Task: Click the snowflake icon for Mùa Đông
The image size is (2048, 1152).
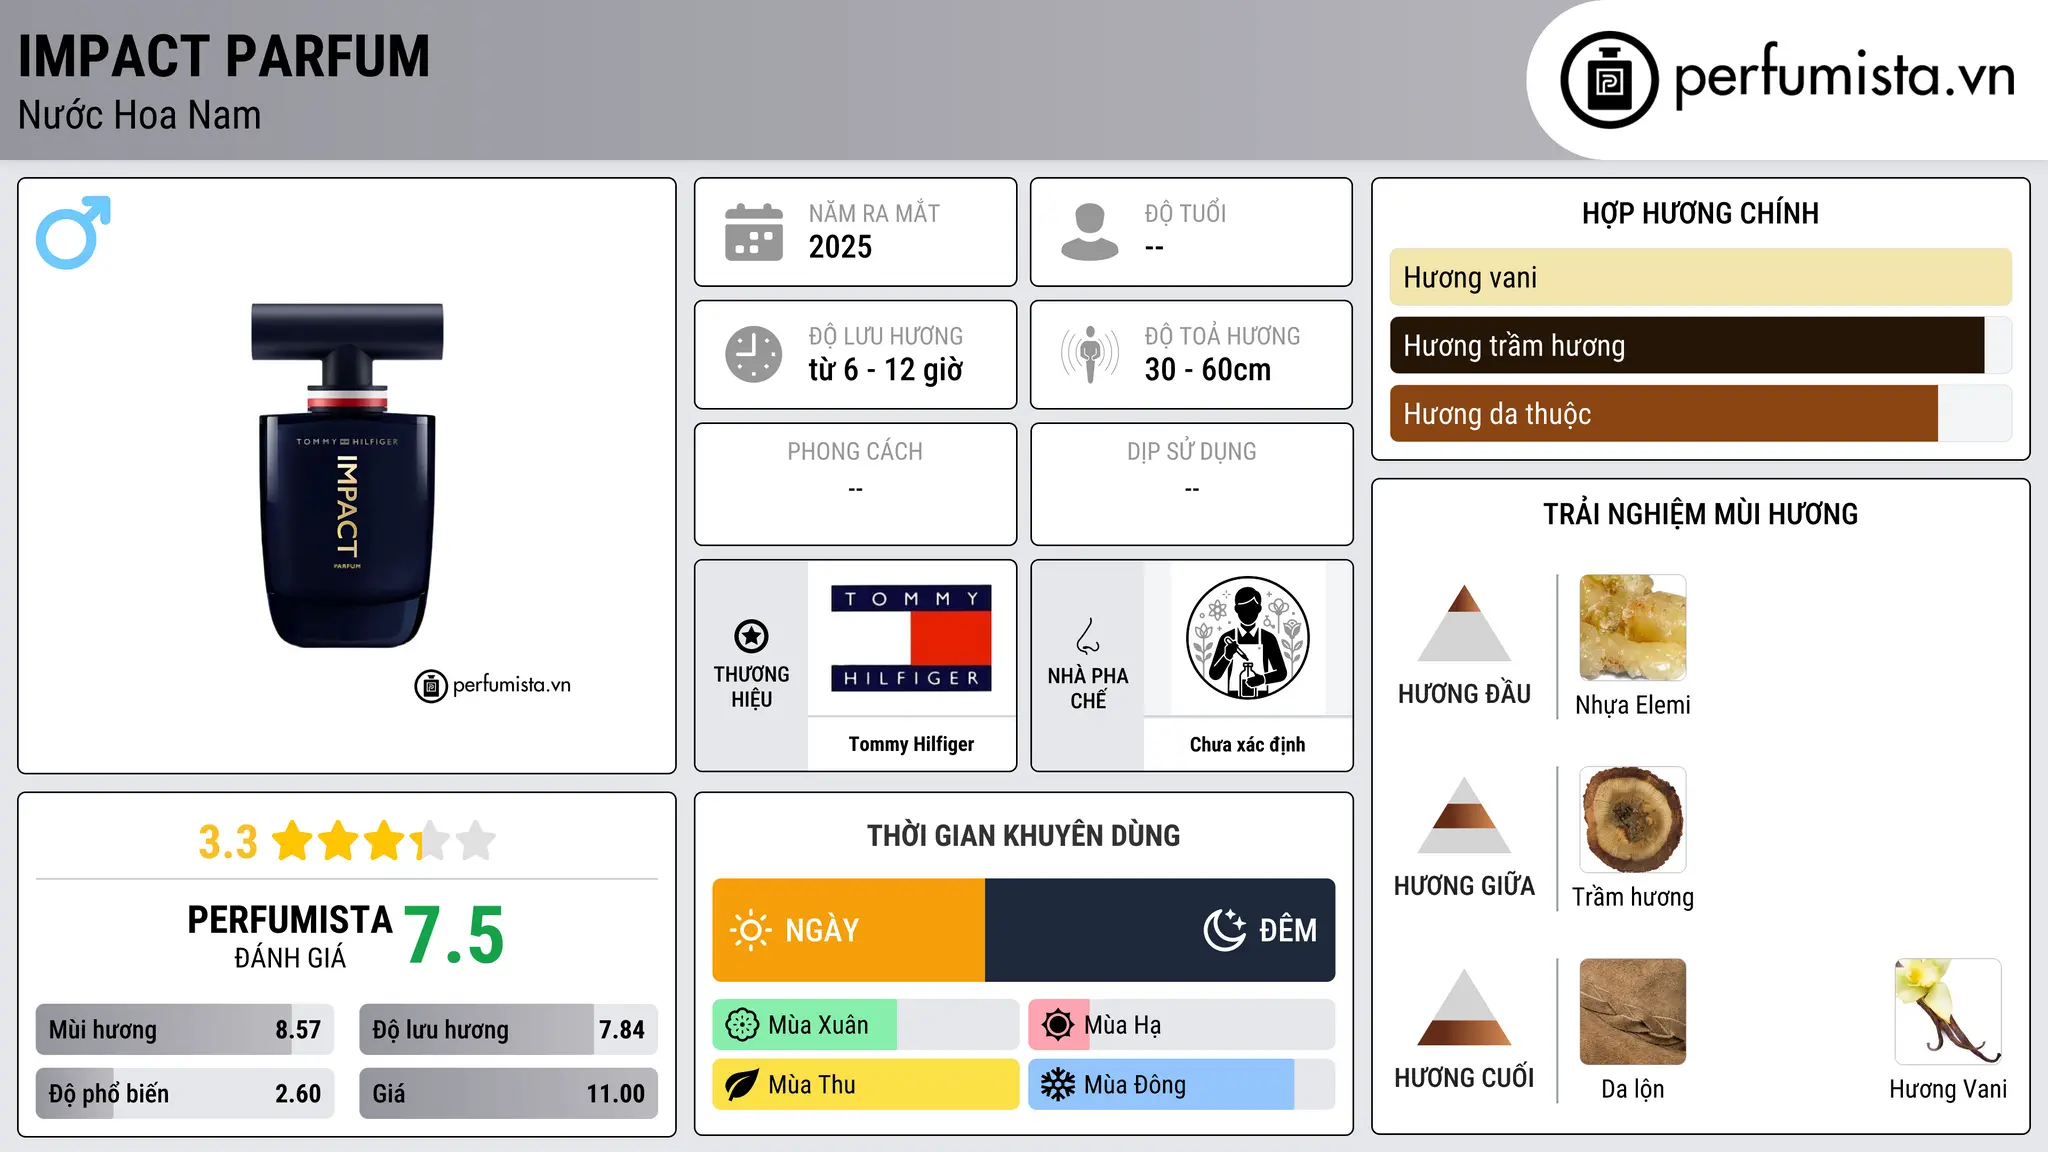Action: pos(1058,1085)
